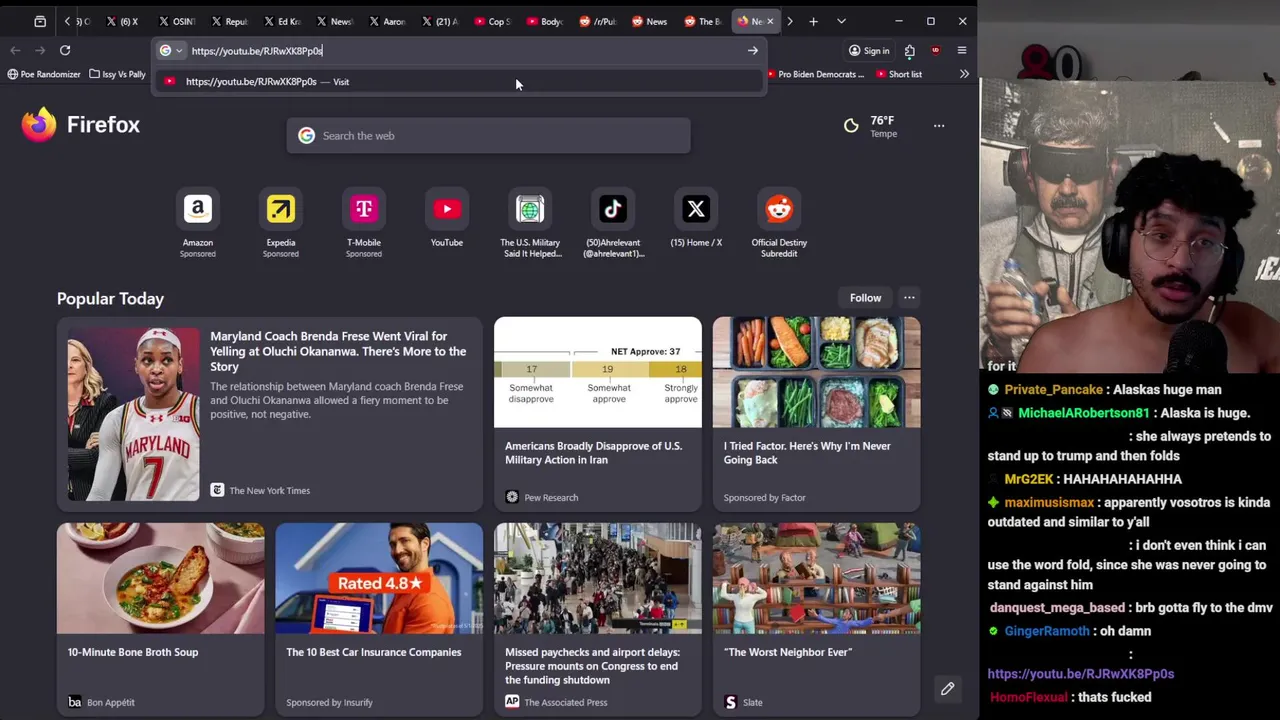Click the pencil customize new tab icon
Screen dimensions: 1280x720
click(x=947, y=689)
